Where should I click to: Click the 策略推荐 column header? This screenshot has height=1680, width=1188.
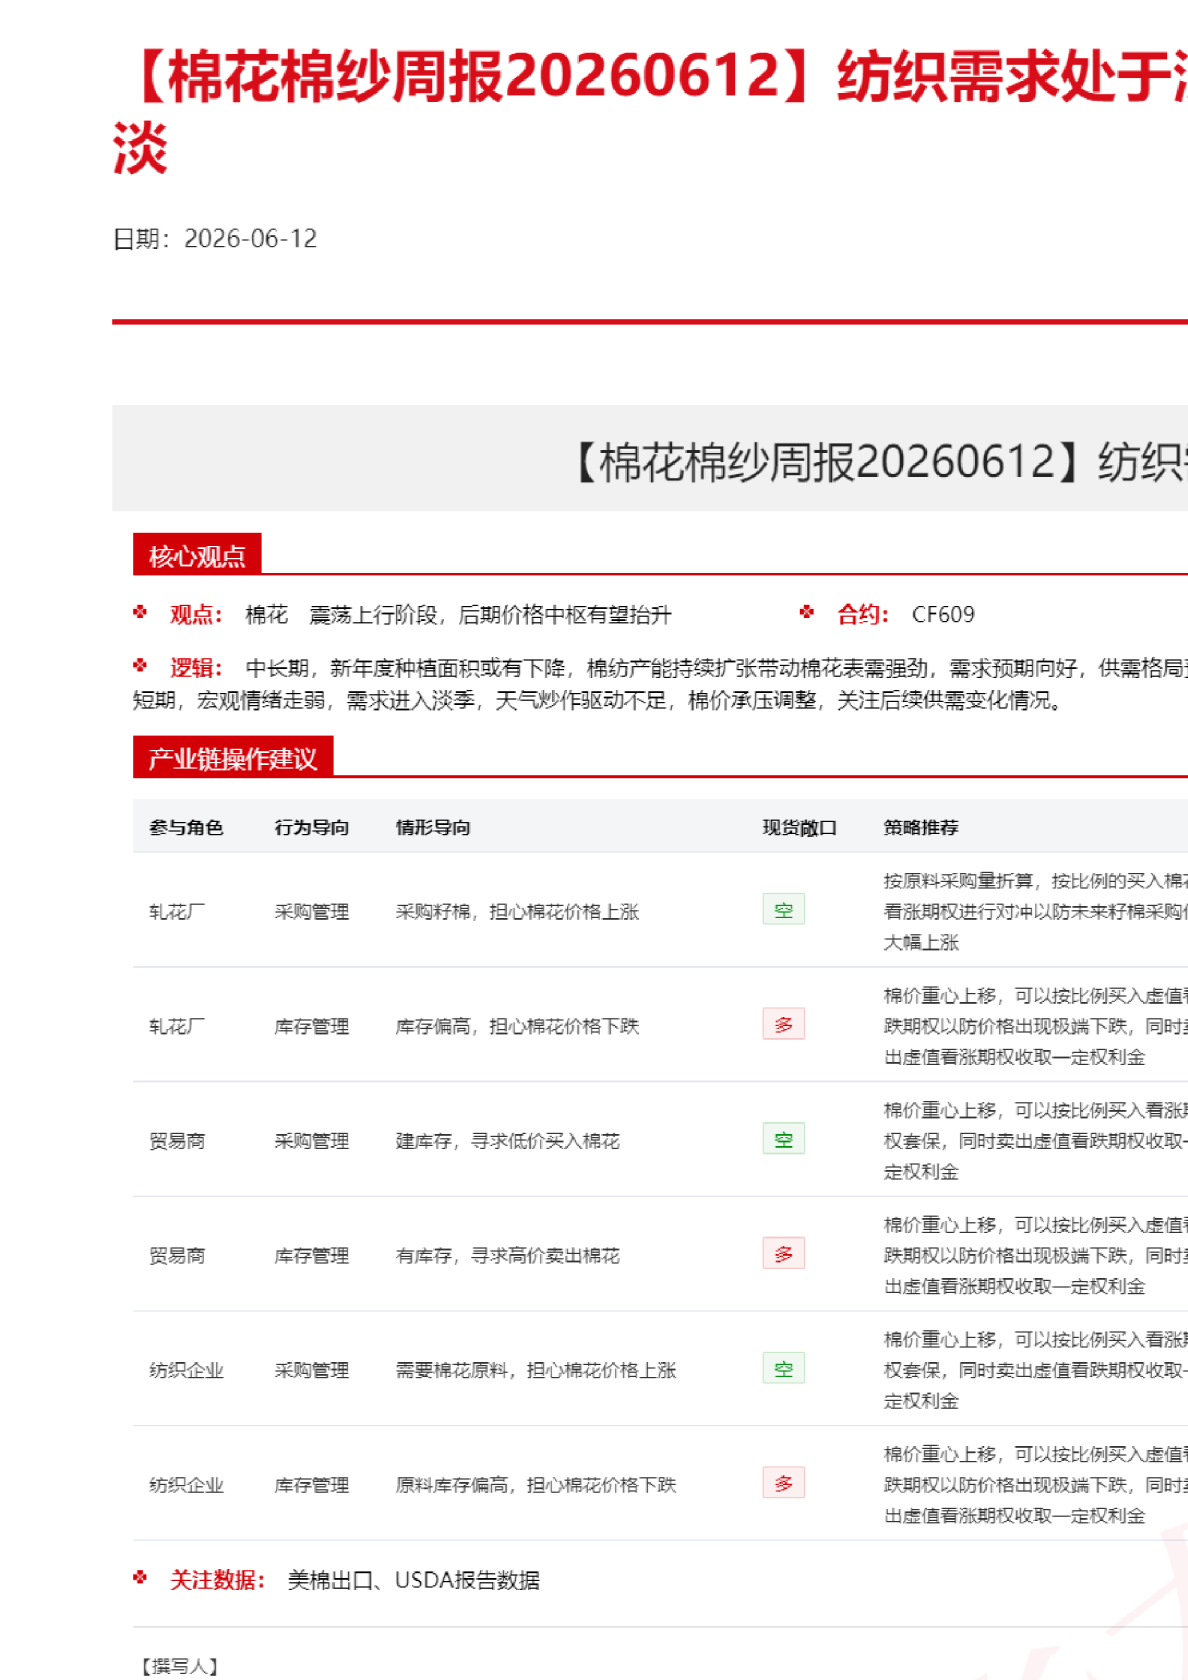pos(921,827)
